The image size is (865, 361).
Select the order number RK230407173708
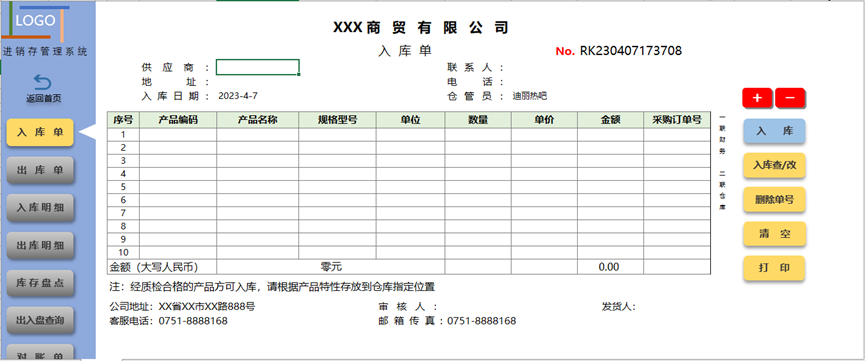631,51
